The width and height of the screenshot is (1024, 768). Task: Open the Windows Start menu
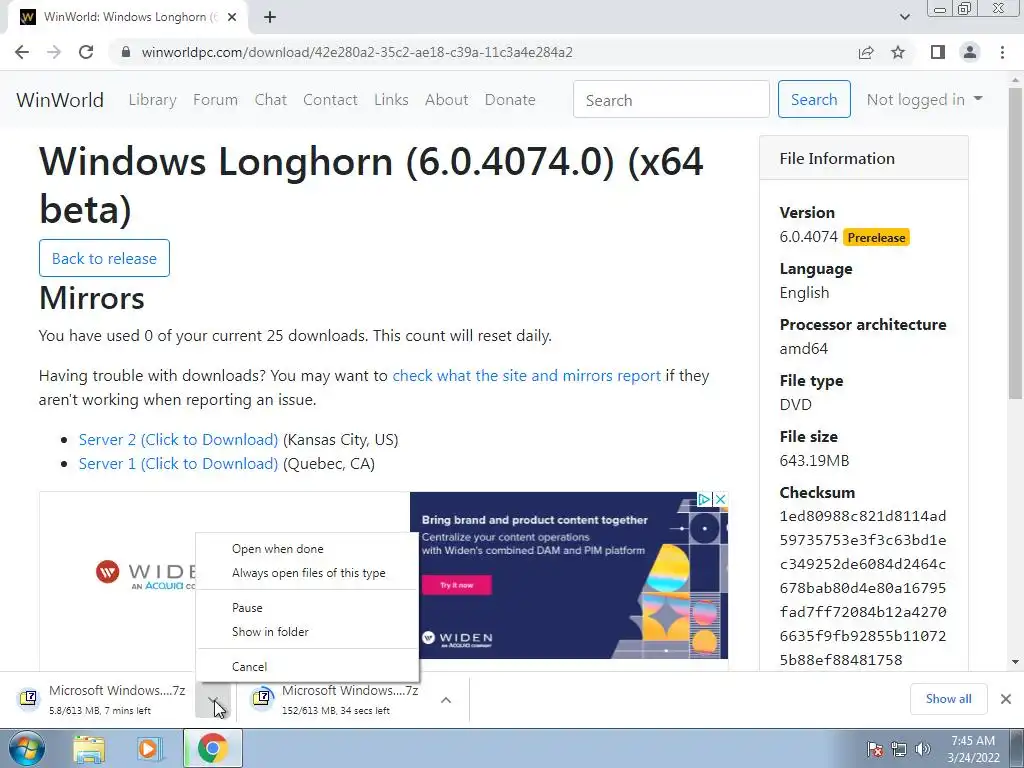[x=27, y=748]
